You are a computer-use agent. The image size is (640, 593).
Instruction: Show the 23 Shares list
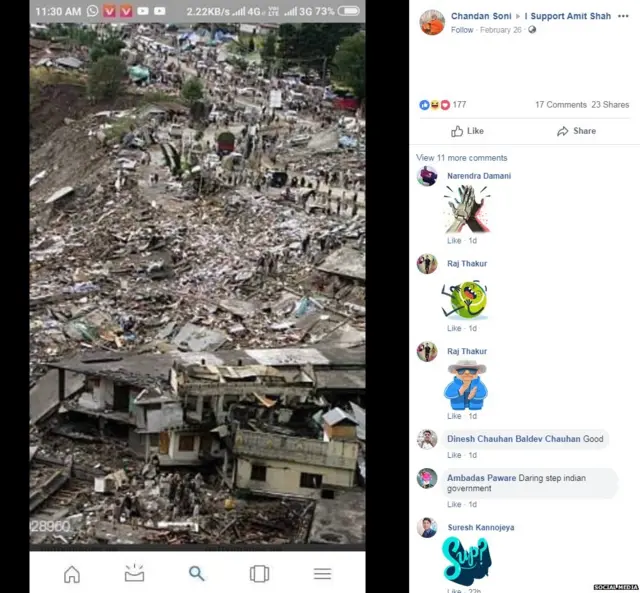(610, 105)
